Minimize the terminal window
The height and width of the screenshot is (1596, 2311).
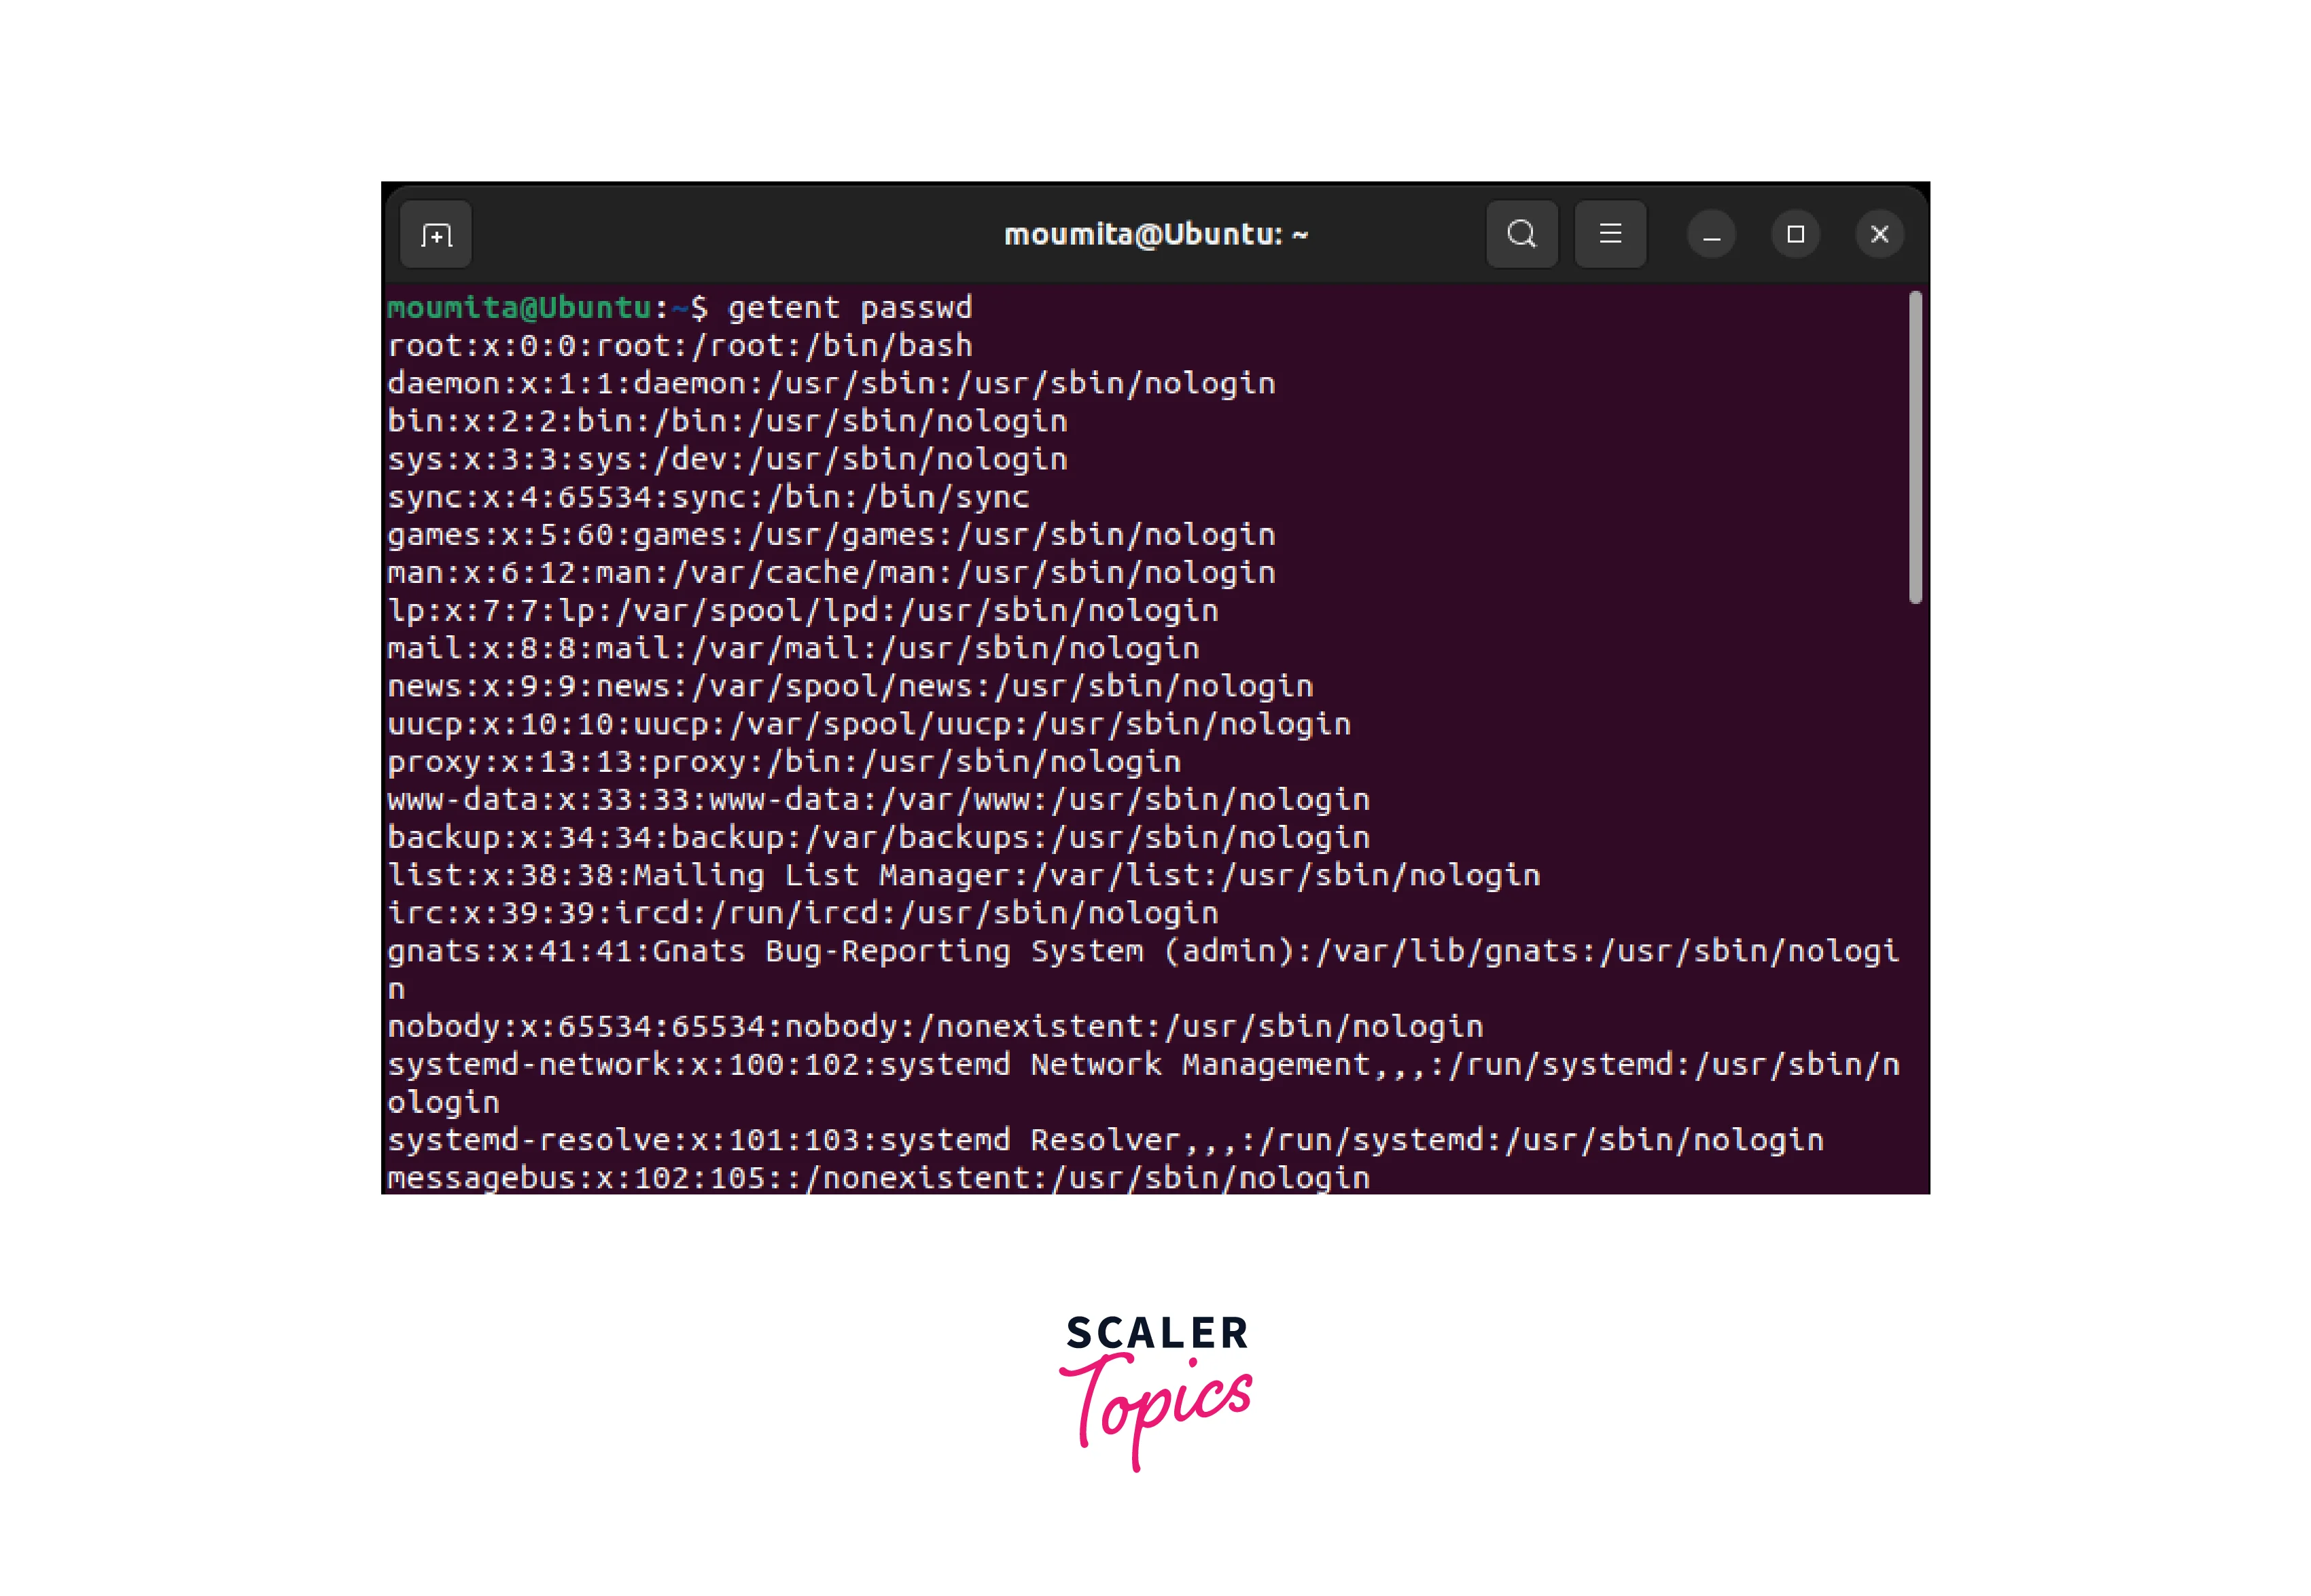(1711, 235)
